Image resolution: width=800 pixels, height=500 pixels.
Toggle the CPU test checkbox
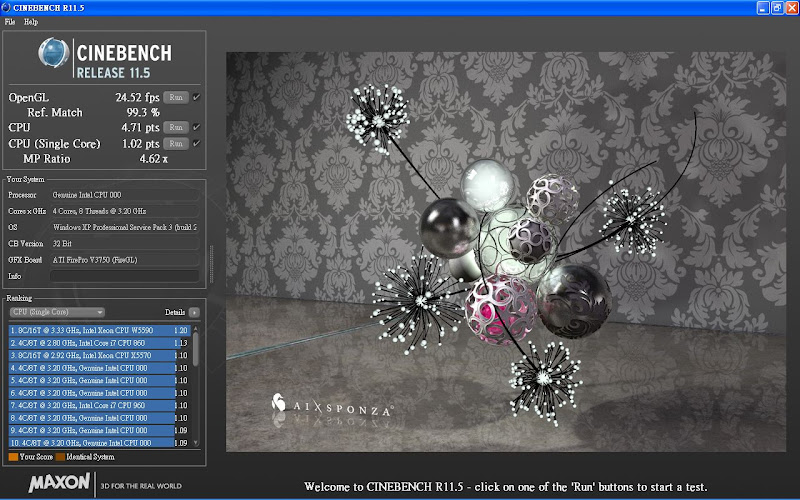196,127
